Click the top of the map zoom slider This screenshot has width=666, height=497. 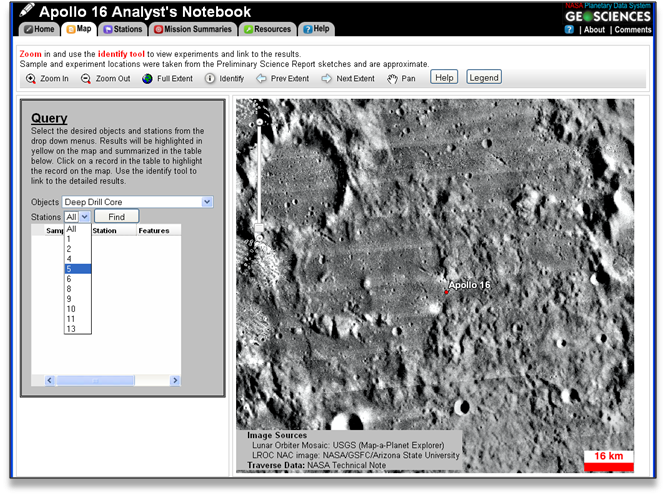click(x=259, y=122)
